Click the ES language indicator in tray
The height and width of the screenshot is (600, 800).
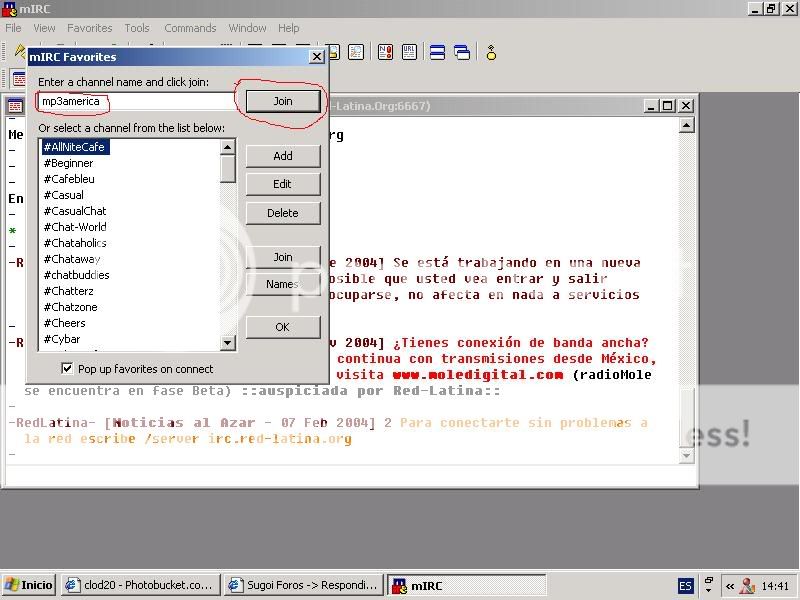point(685,586)
